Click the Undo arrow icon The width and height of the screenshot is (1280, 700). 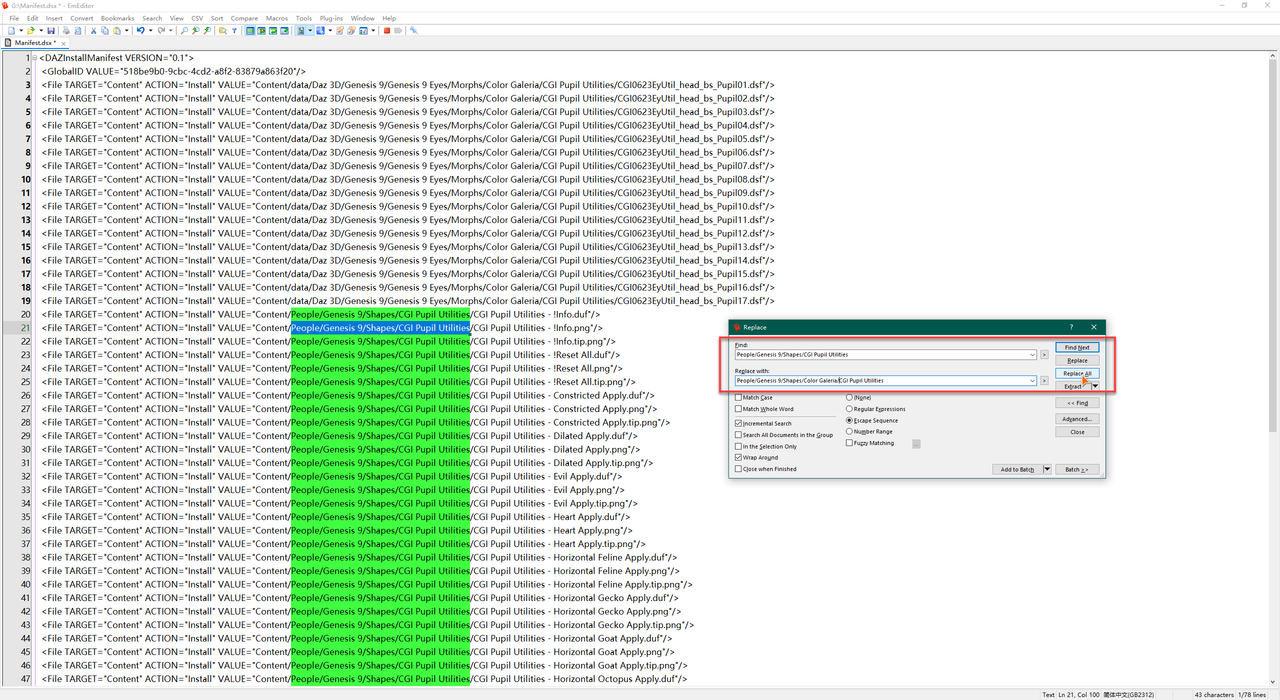pyautogui.click(x=140, y=31)
